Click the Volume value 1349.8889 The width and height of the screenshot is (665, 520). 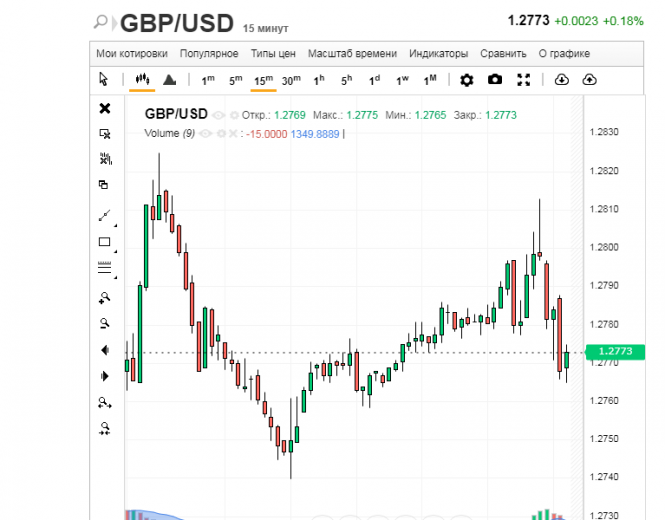(x=315, y=134)
